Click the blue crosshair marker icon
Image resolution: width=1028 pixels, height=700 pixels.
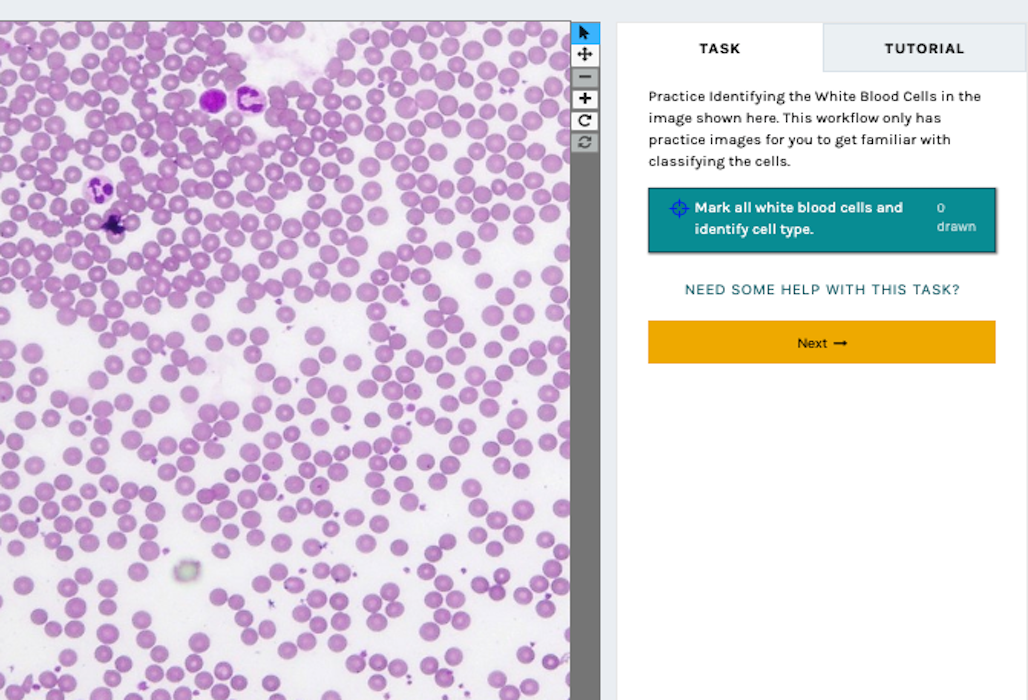679,208
